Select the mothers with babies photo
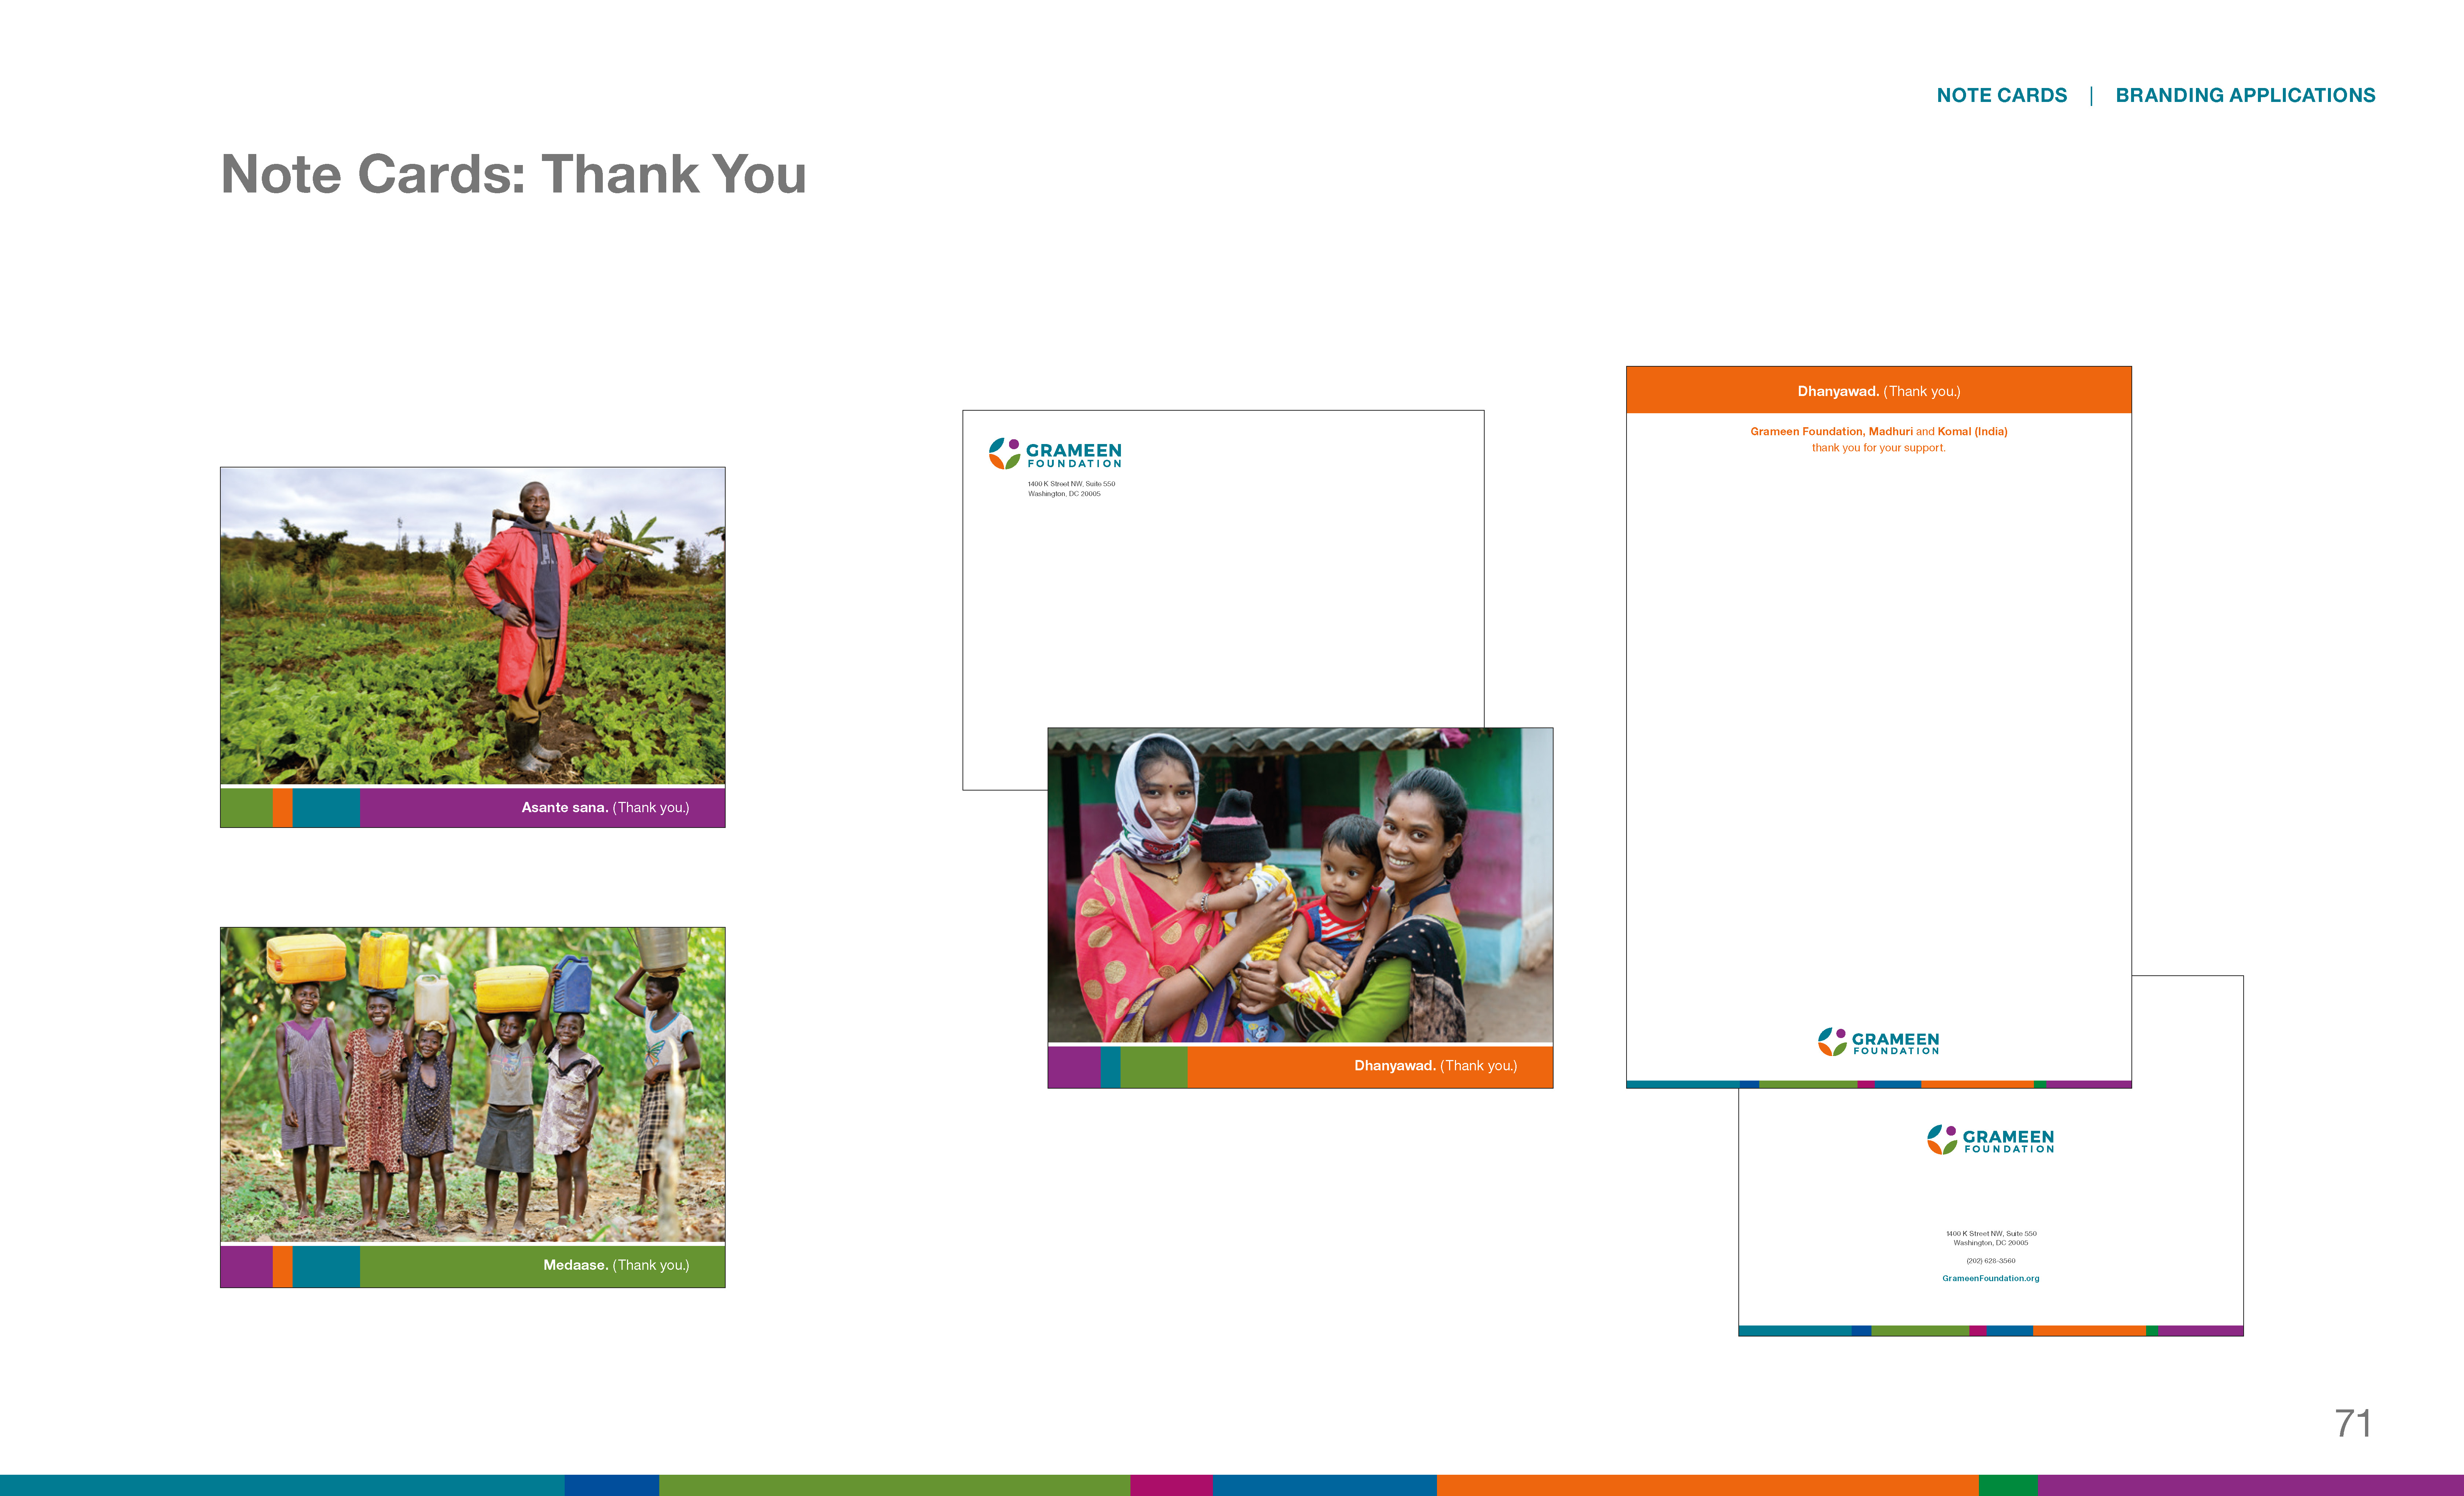This screenshot has height=1496, width=2464. (x=1300, y=885)
